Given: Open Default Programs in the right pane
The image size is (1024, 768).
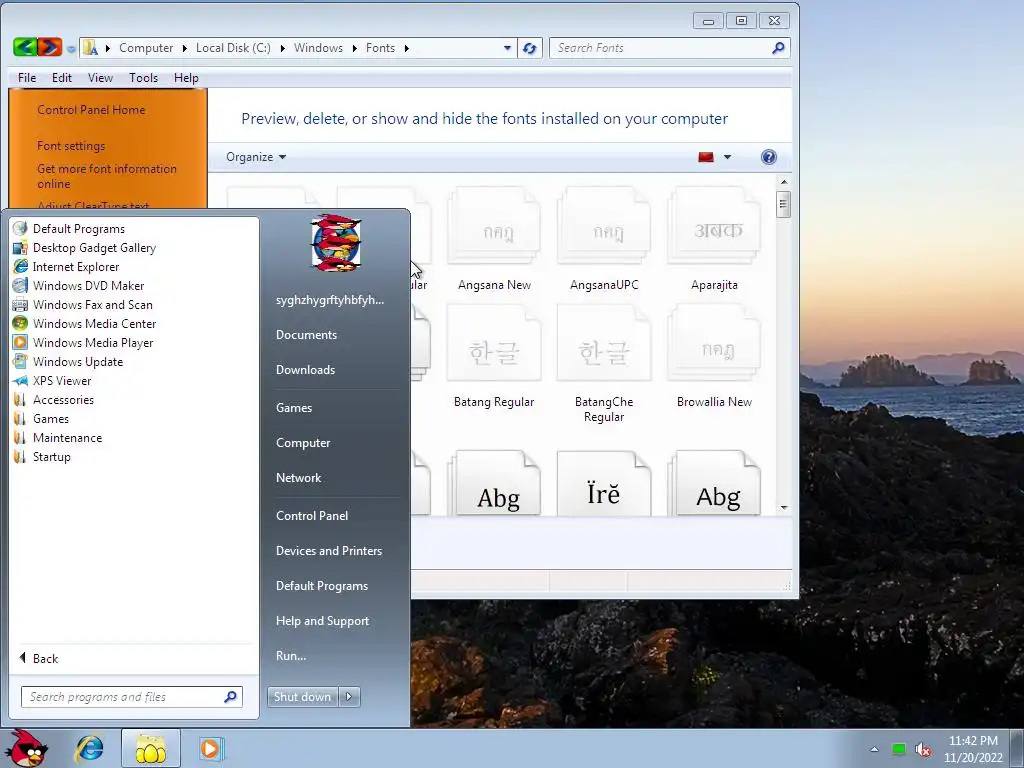Looking at the screenshot, I should click(322, 586).
